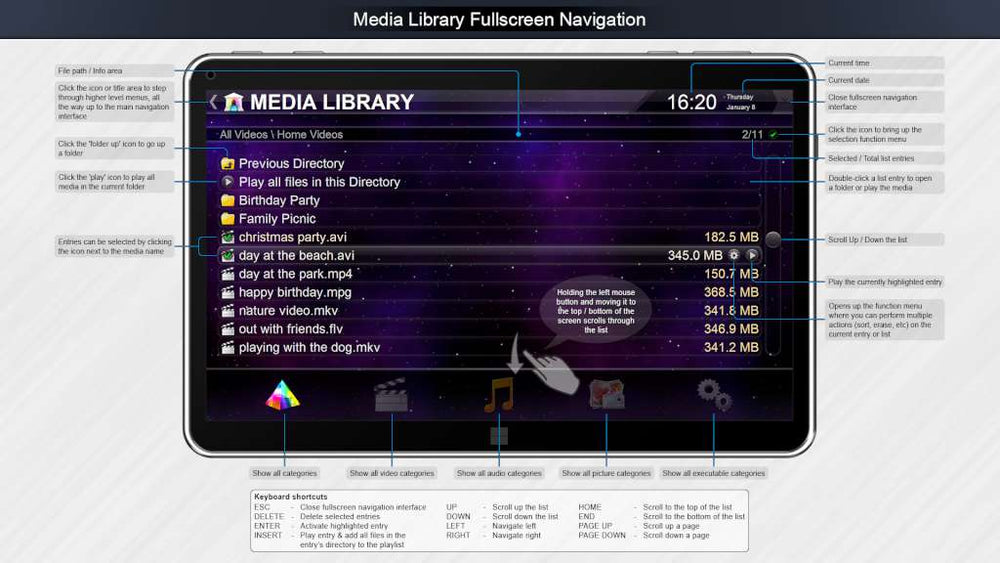Viewport: 1000px width, 563px height.
Task: Click the 2/11 selected entries counter
Action: pos(752,135)
